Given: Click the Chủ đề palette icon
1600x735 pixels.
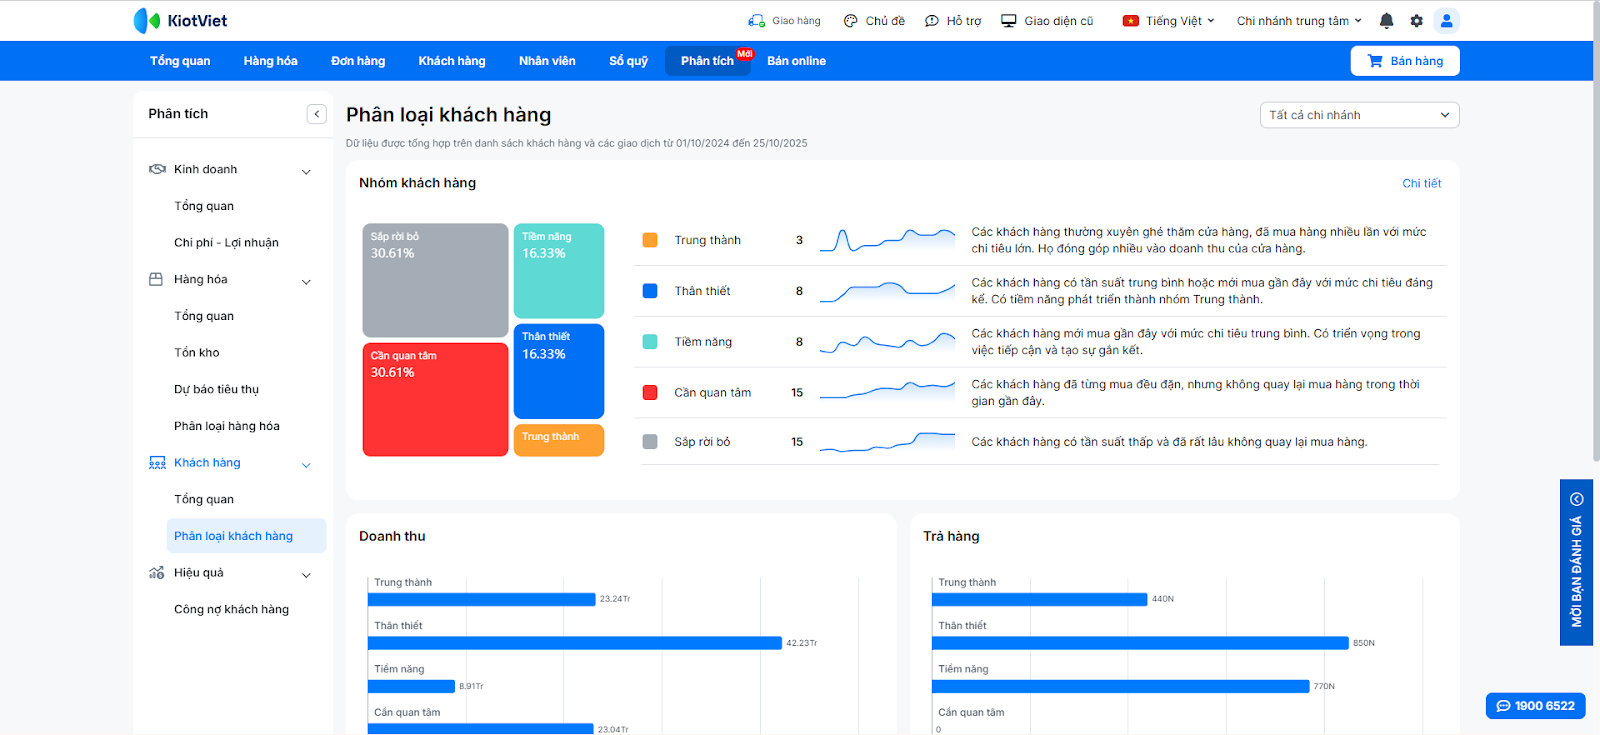Looking at the screenshot, I should click(x=851, y=20).
